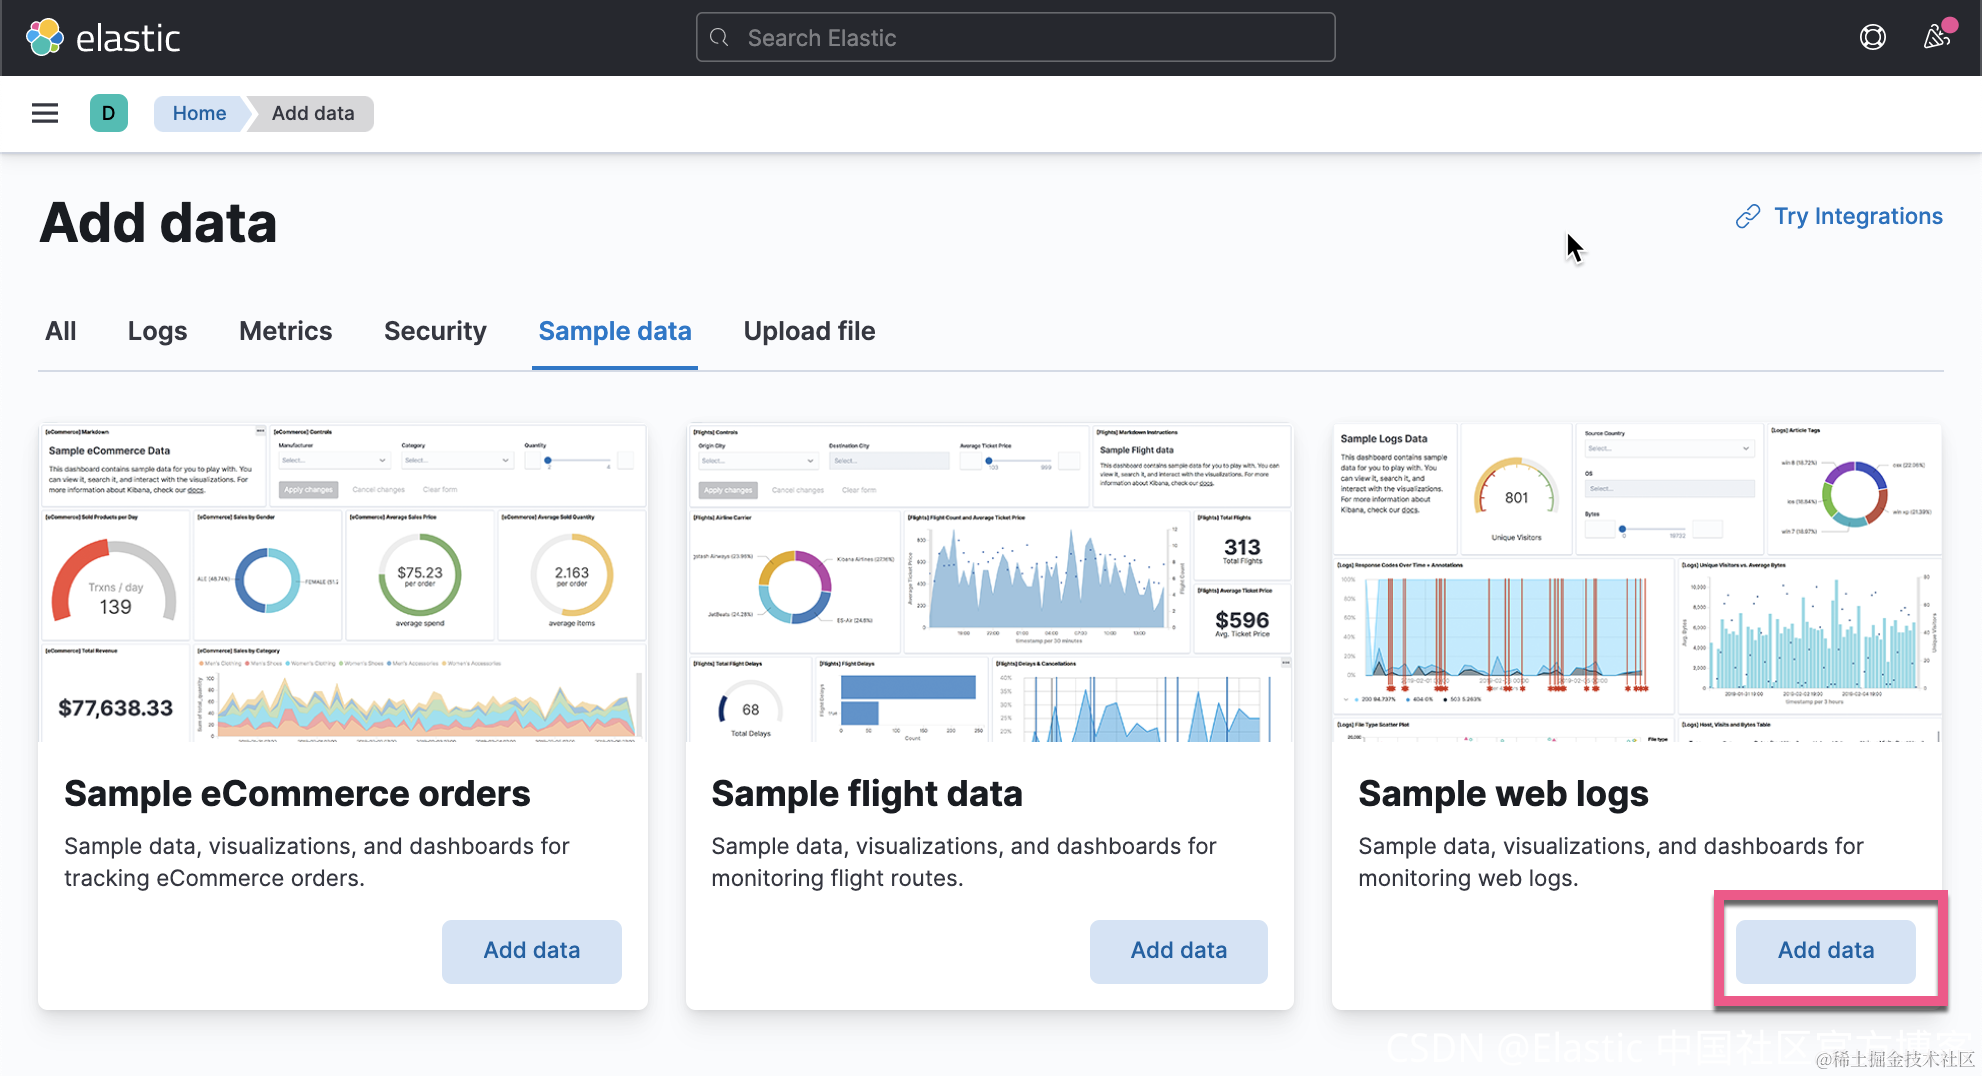Select the Sample data tab
The width and height of the screenshot is (1982, 1076).
[x=615, y=331]
